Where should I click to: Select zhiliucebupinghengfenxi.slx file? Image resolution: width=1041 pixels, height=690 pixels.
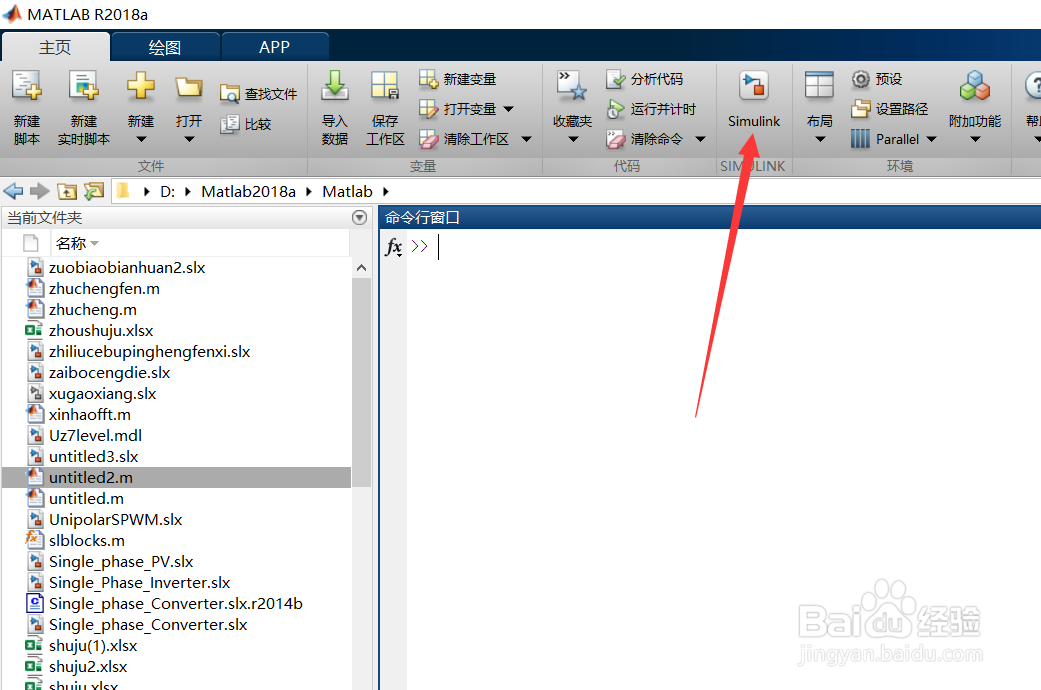149,352
